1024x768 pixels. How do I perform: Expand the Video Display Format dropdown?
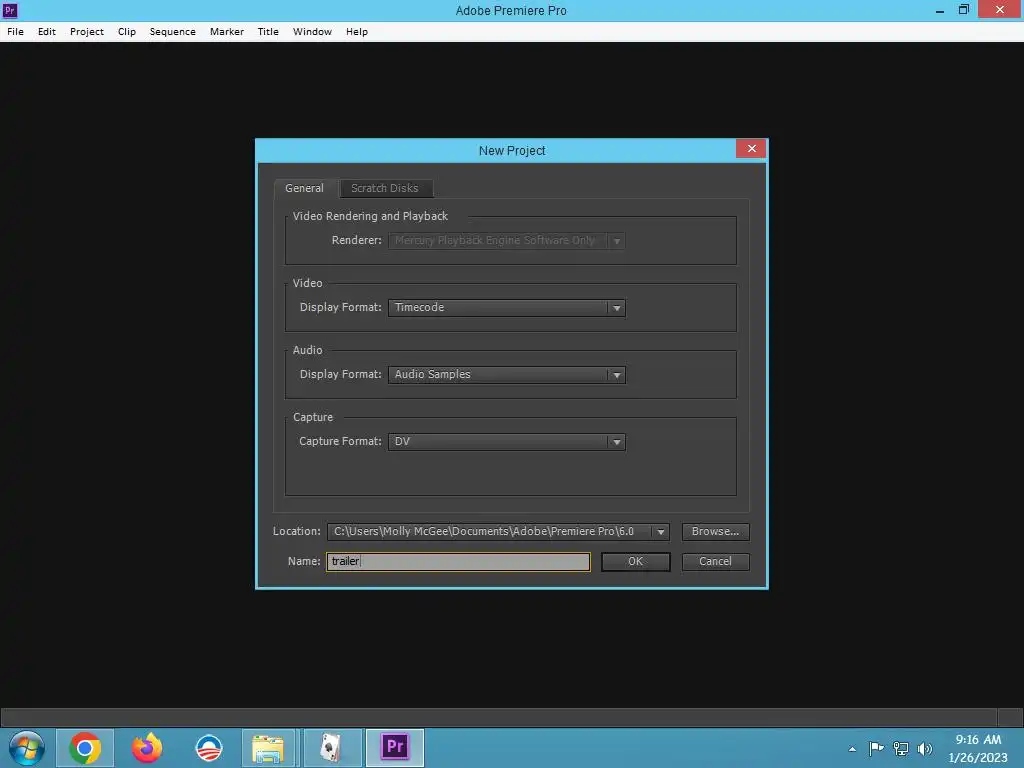point(507,308)
